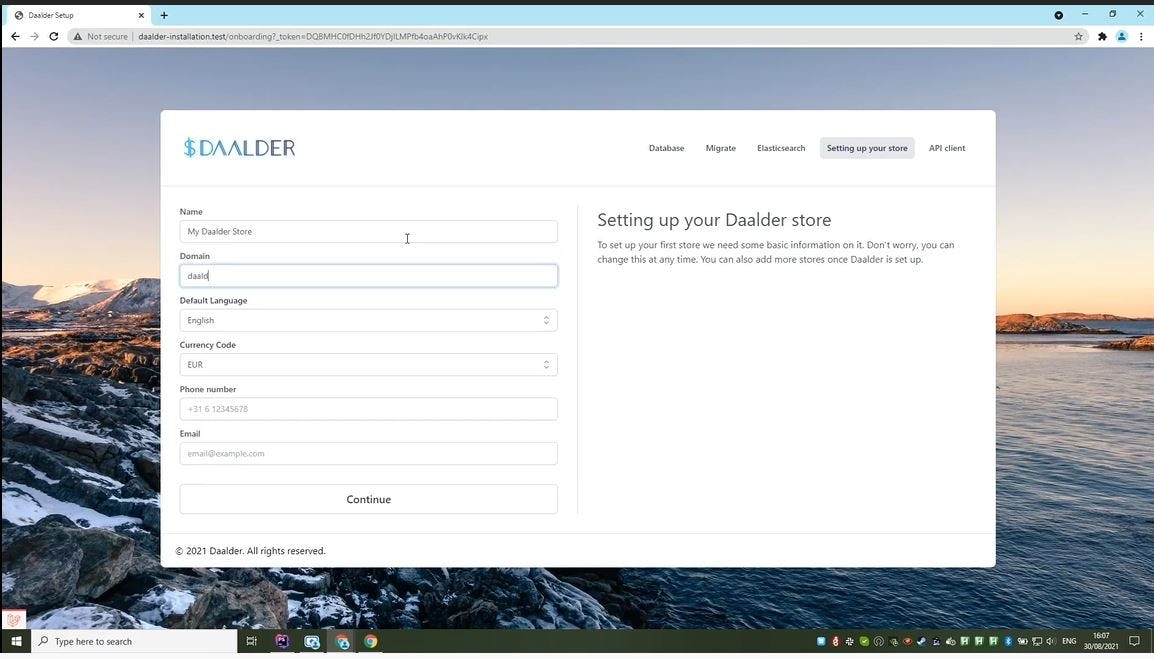The image size is (1154, 659).
Task: Open the Chrome profile avatar
Action: coord(1121,36)
